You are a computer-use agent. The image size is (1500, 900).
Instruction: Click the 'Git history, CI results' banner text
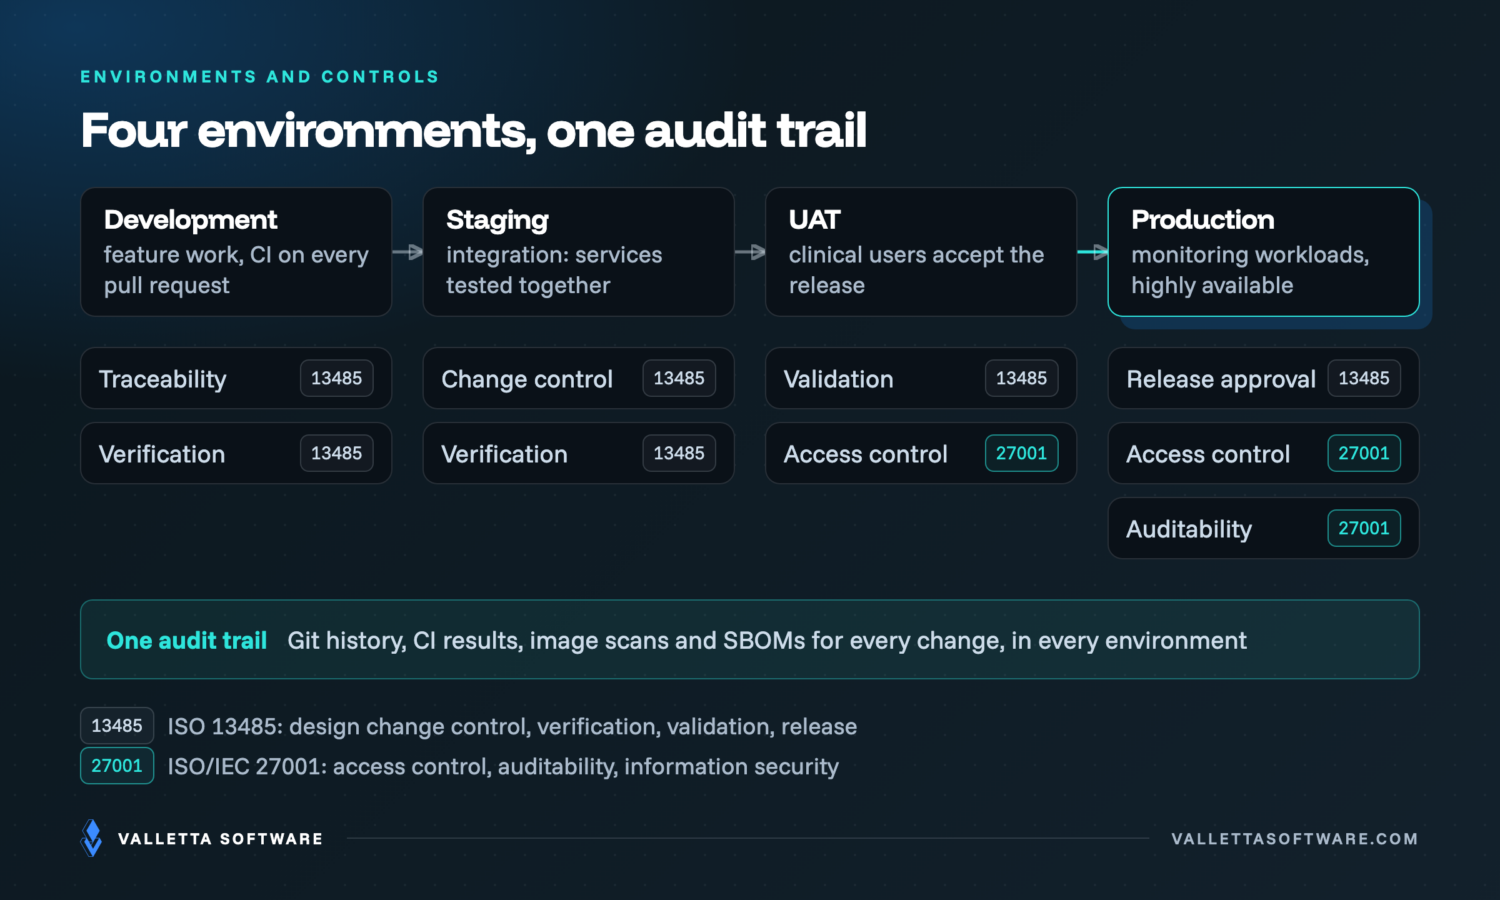767,640
